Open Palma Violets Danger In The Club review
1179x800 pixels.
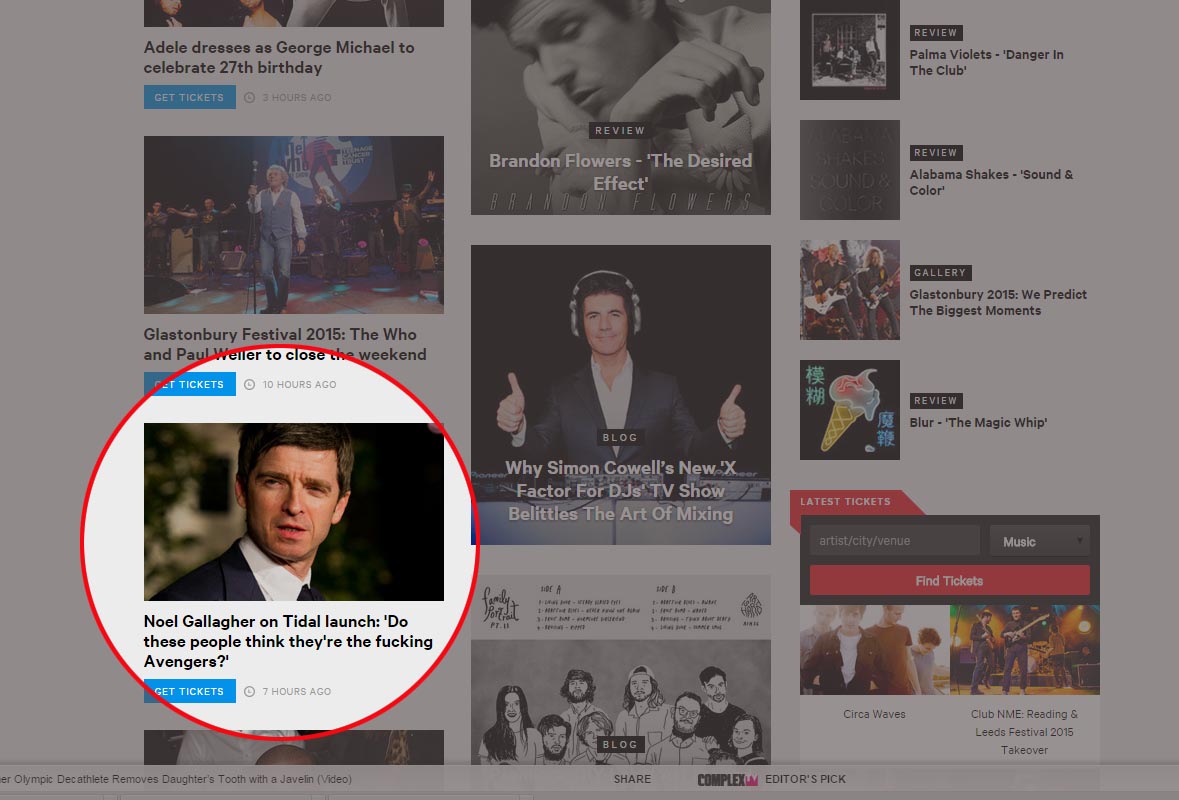tap(986, 62)
